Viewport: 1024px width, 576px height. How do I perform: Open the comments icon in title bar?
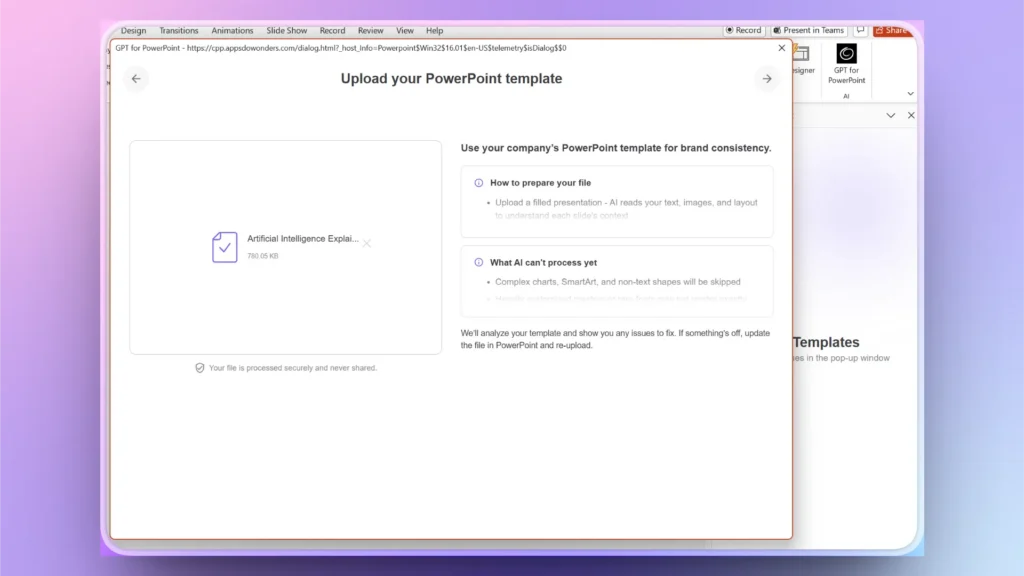click(860, 30)
